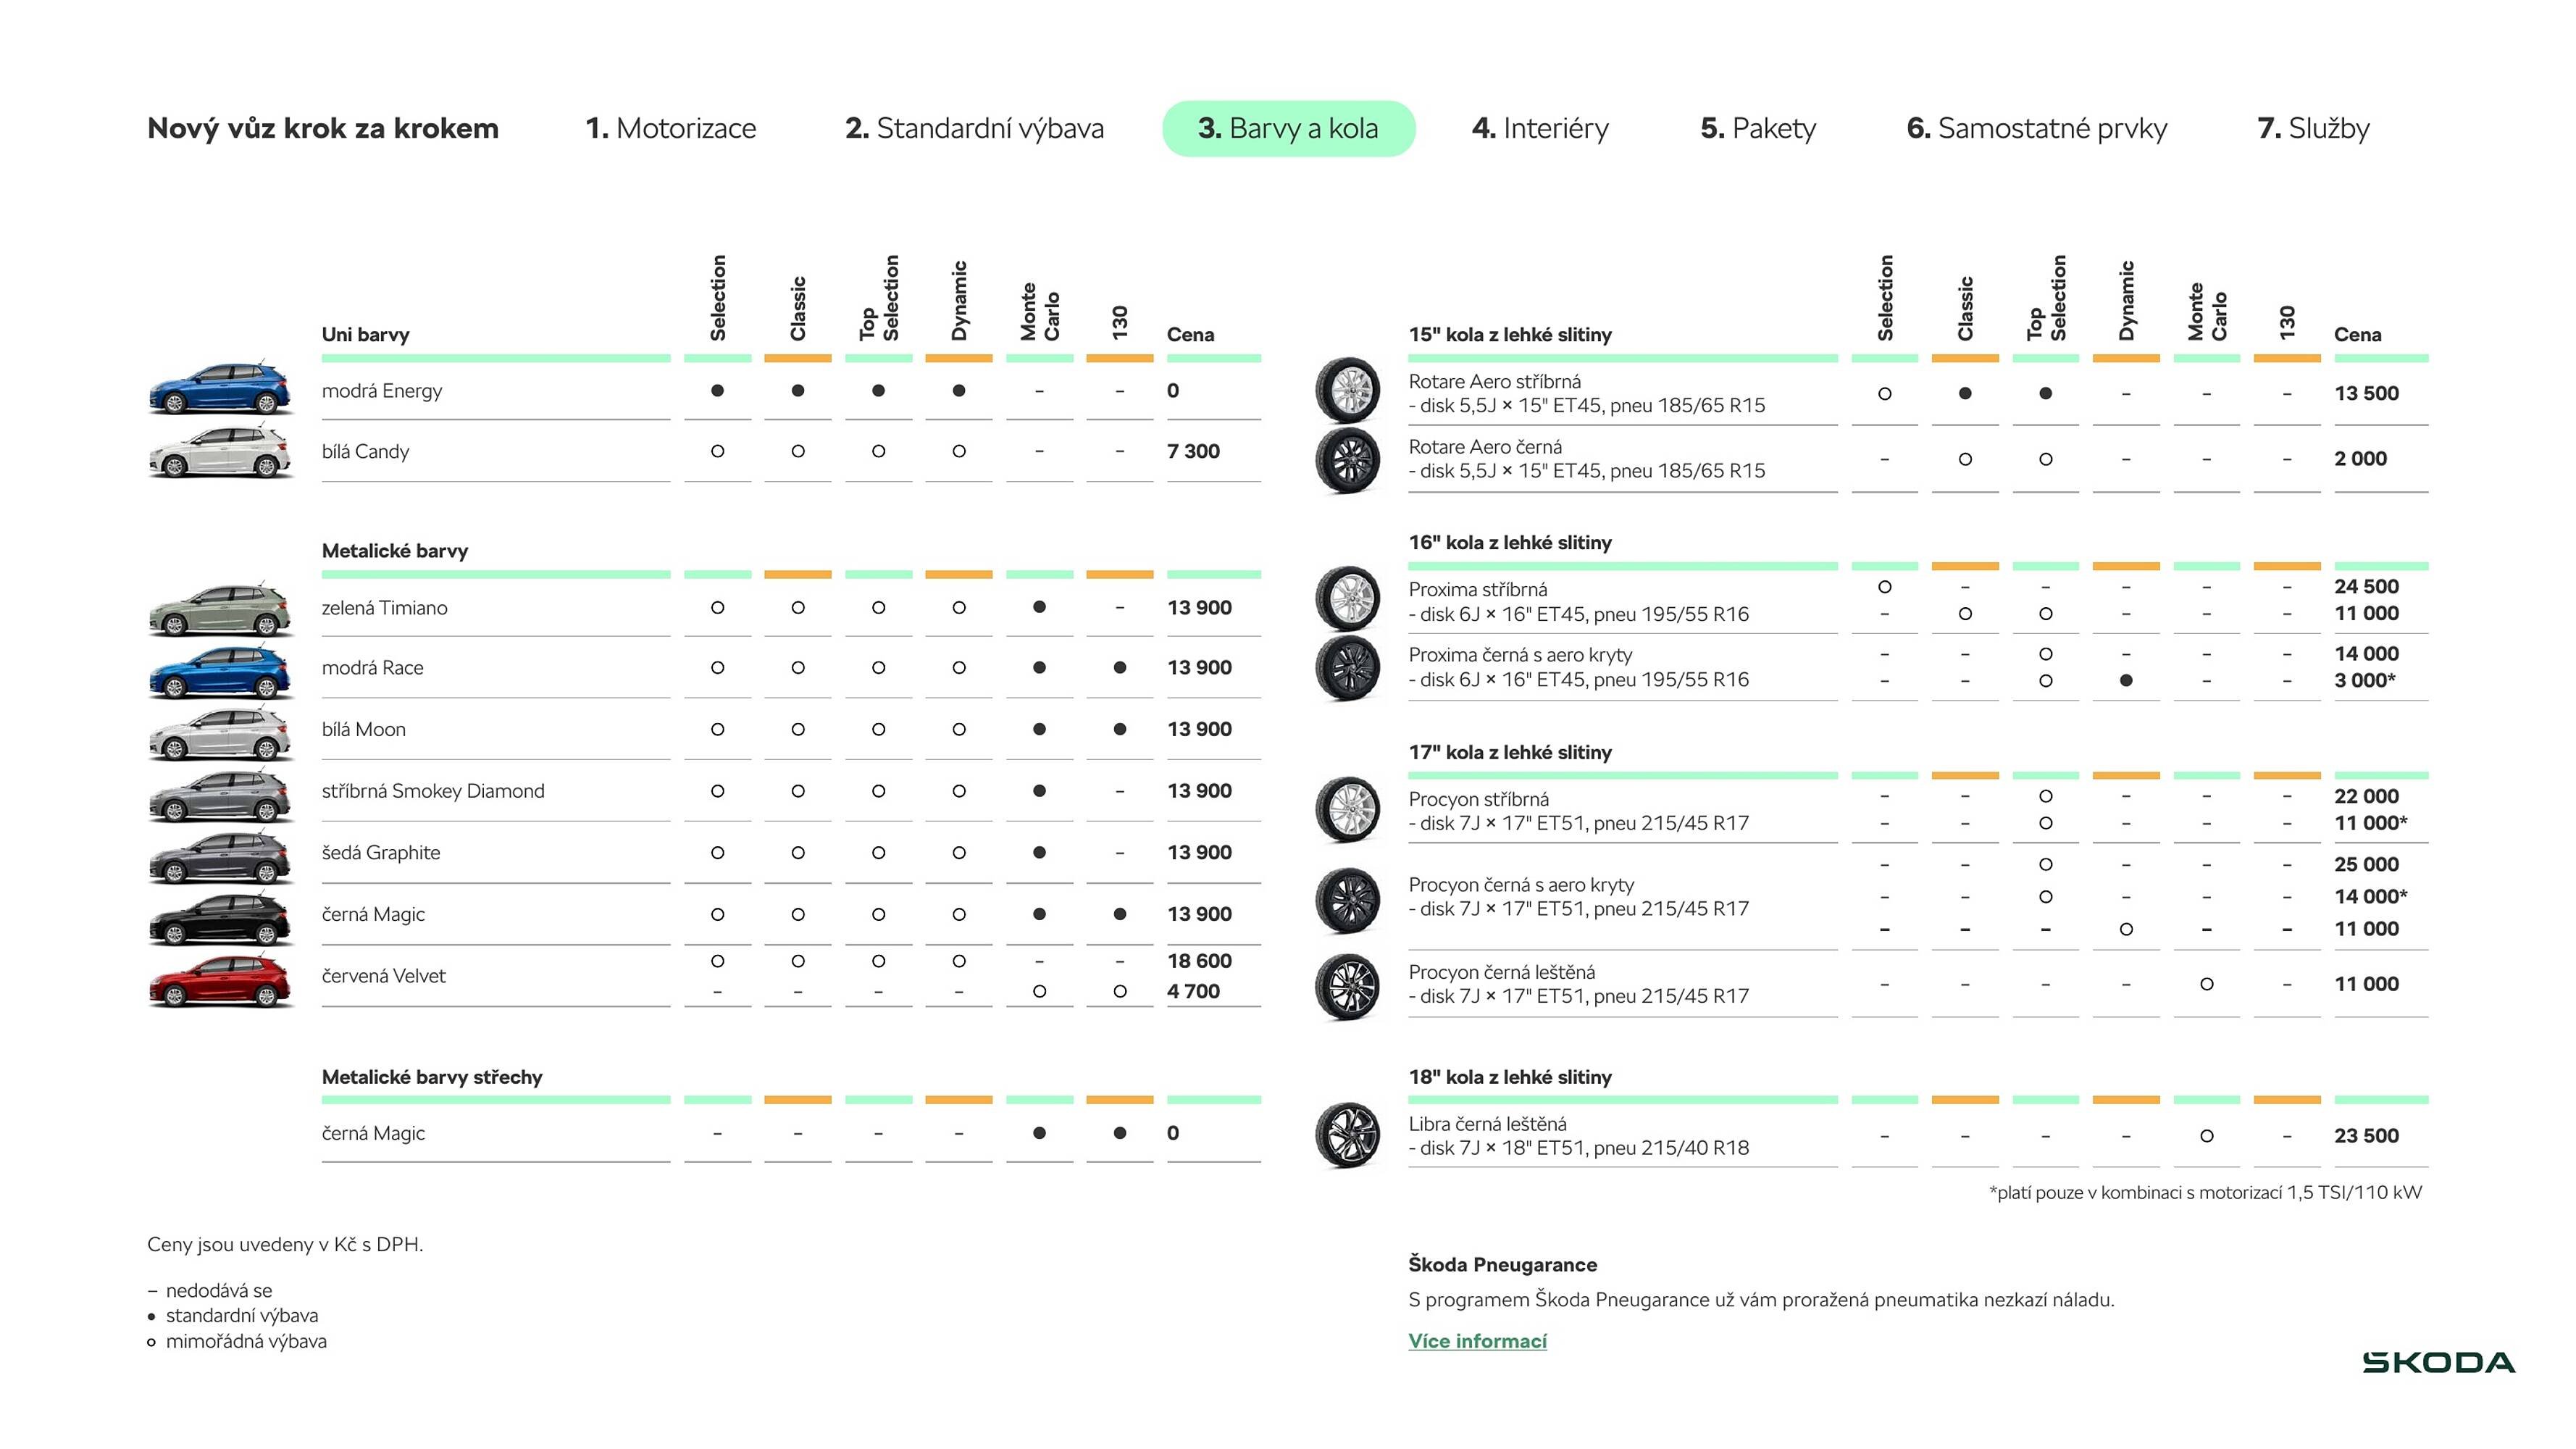
Task: Go to the 5. Pakety section
Action: 1758,128
